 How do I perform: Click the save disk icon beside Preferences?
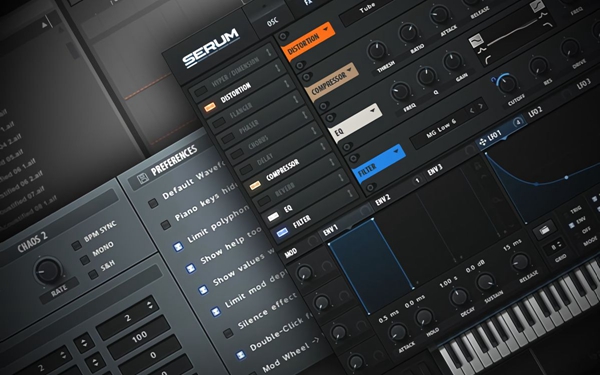[143, 179]
